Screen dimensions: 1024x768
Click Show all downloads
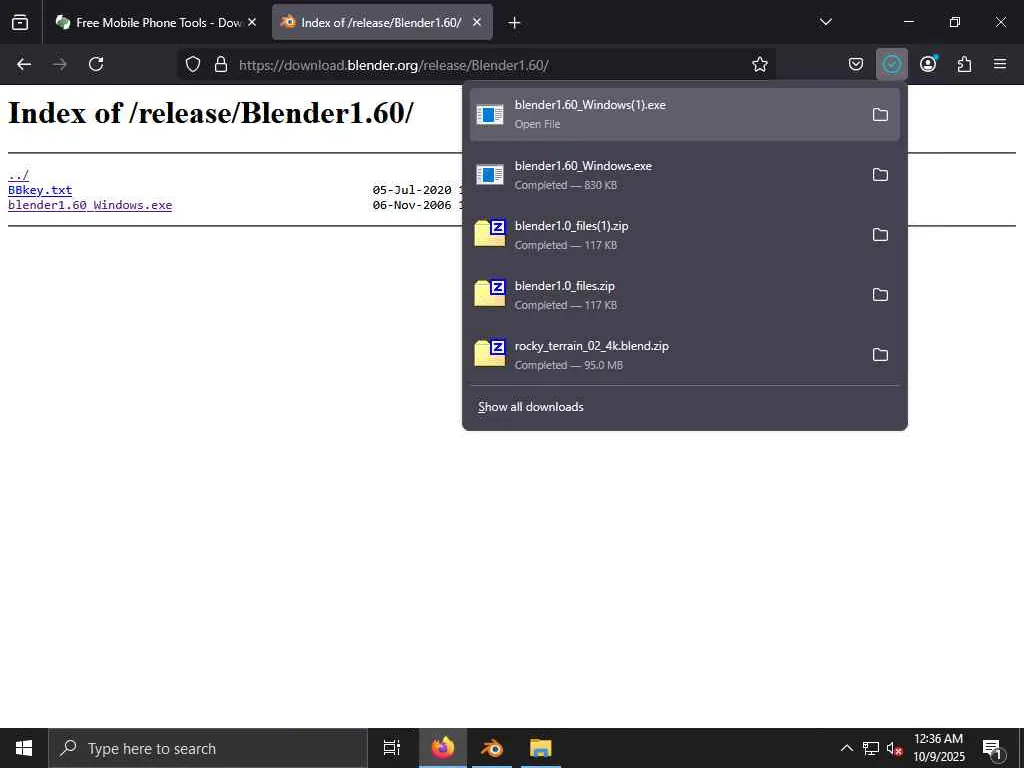(x=530, y=407)
